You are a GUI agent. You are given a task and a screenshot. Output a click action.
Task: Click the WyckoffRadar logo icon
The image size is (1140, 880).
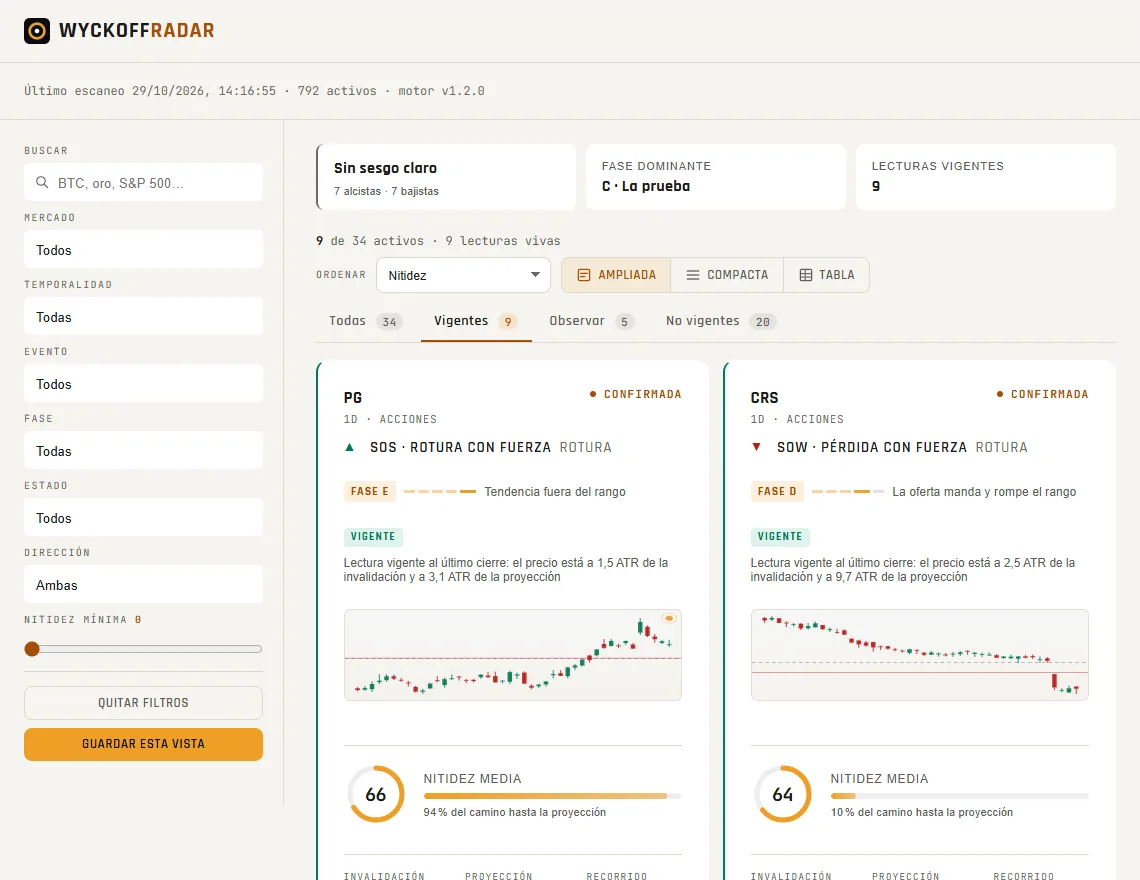coord(37,31)
